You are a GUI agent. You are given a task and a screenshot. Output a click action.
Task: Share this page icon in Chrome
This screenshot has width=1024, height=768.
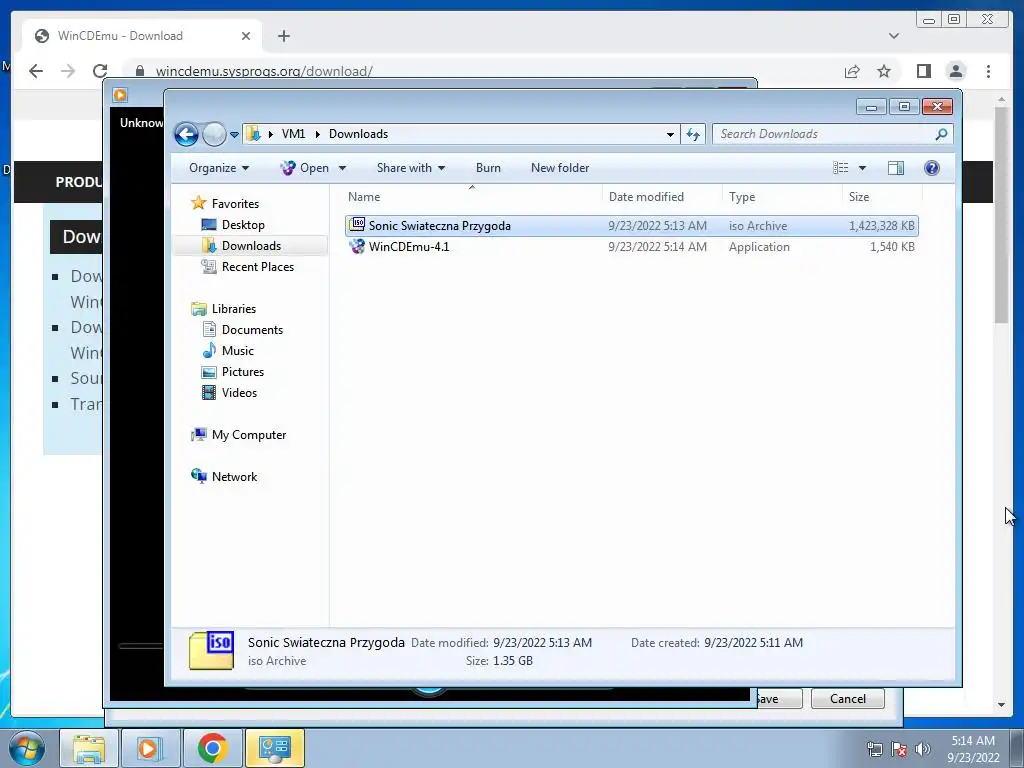[852, 71]
